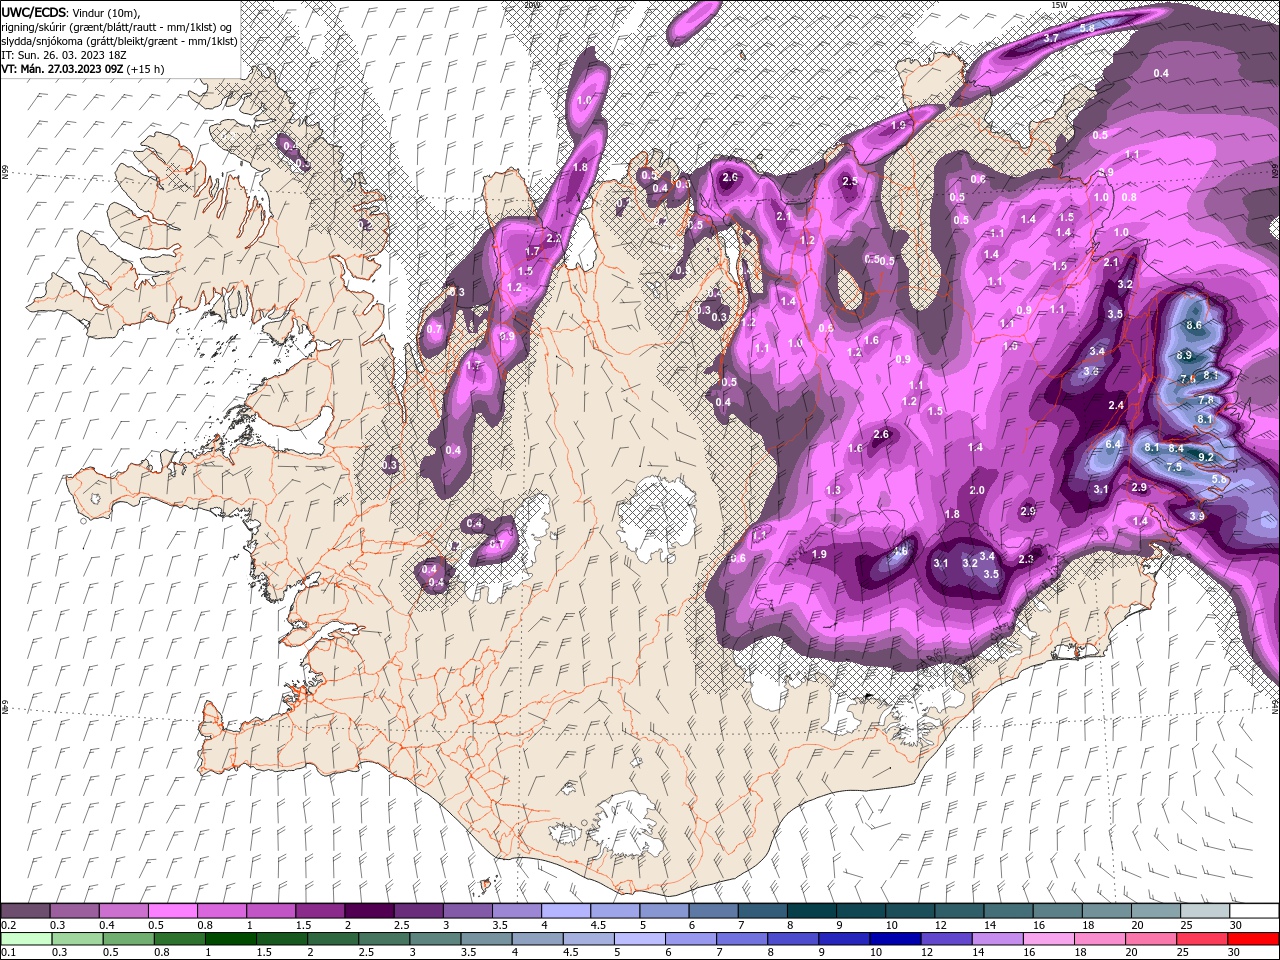Screen dimensions: 1280x960
Task: Click the '2.2' value in the western band
Action: [x=554, y=238]
